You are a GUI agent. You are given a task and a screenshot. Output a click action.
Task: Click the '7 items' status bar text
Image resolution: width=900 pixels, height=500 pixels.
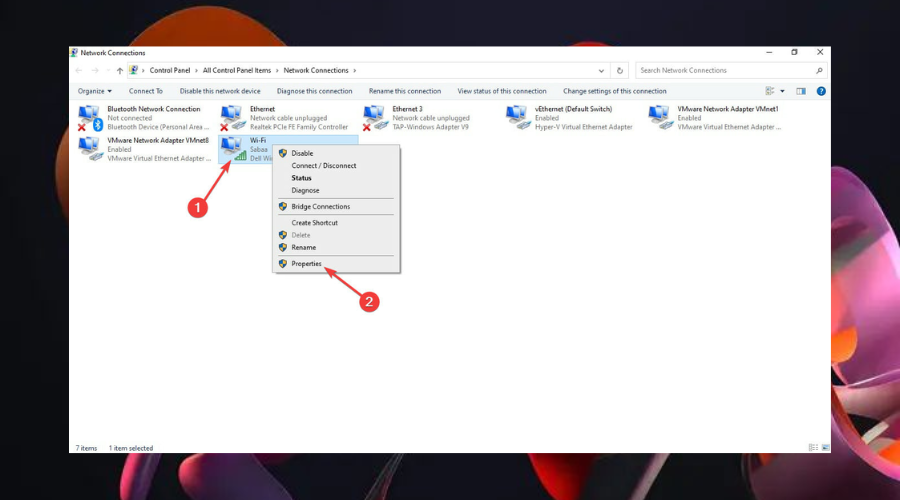coord(86,448)
